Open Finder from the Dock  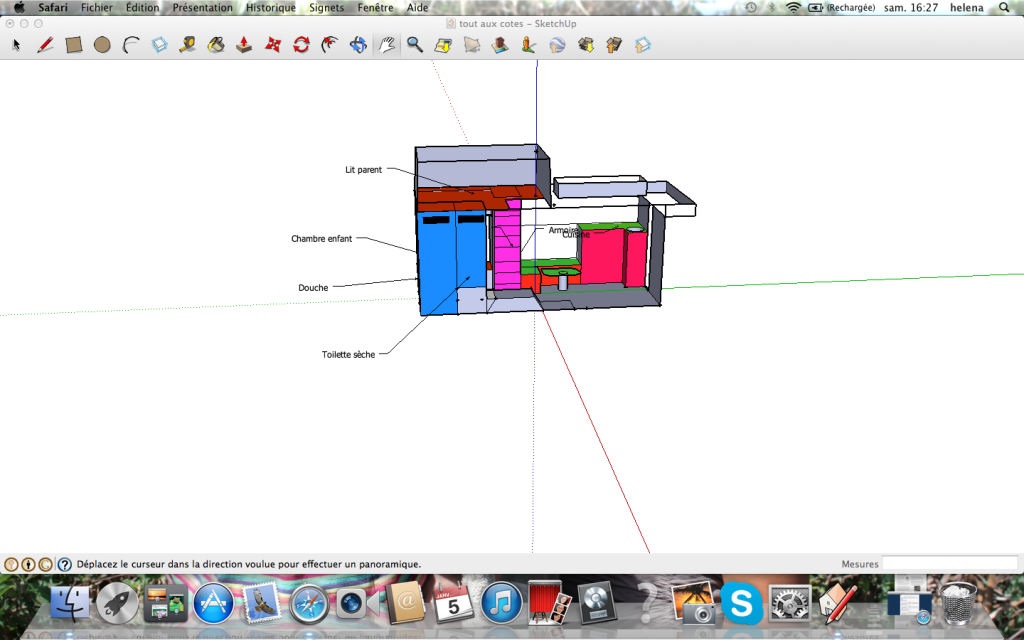[70, 602]
